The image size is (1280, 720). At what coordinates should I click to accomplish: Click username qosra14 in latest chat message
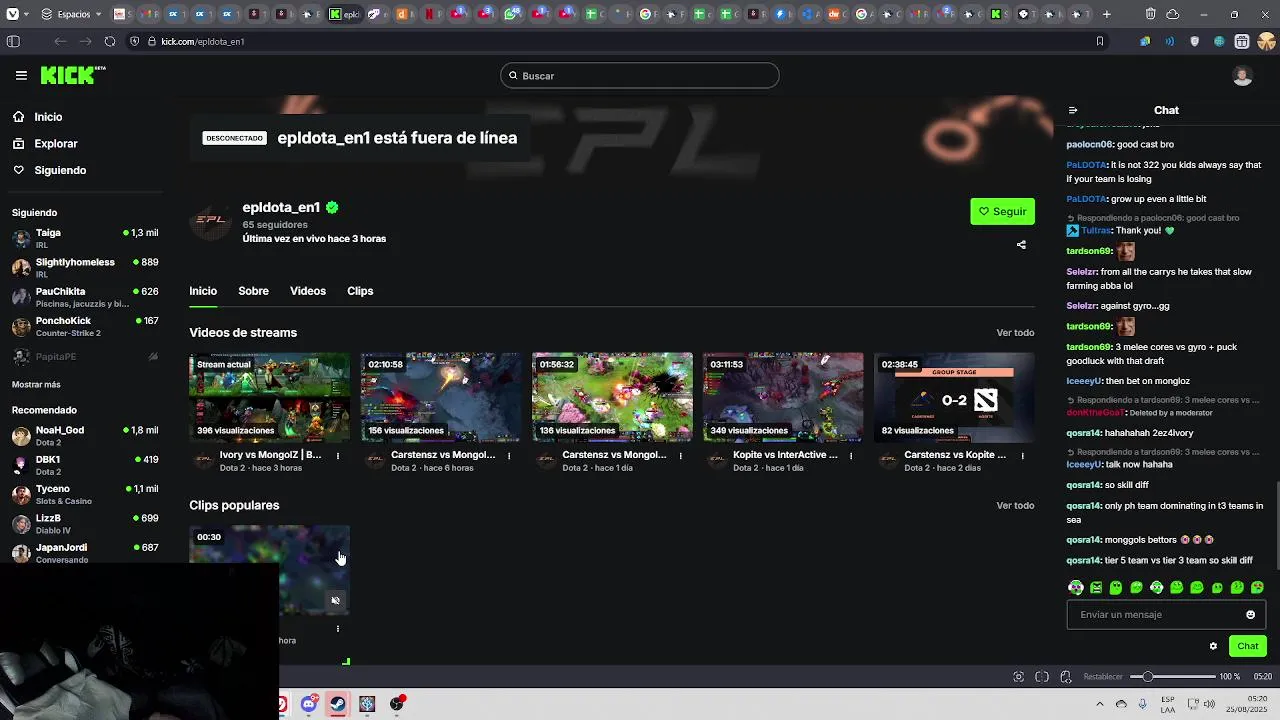coord(1083,560)
